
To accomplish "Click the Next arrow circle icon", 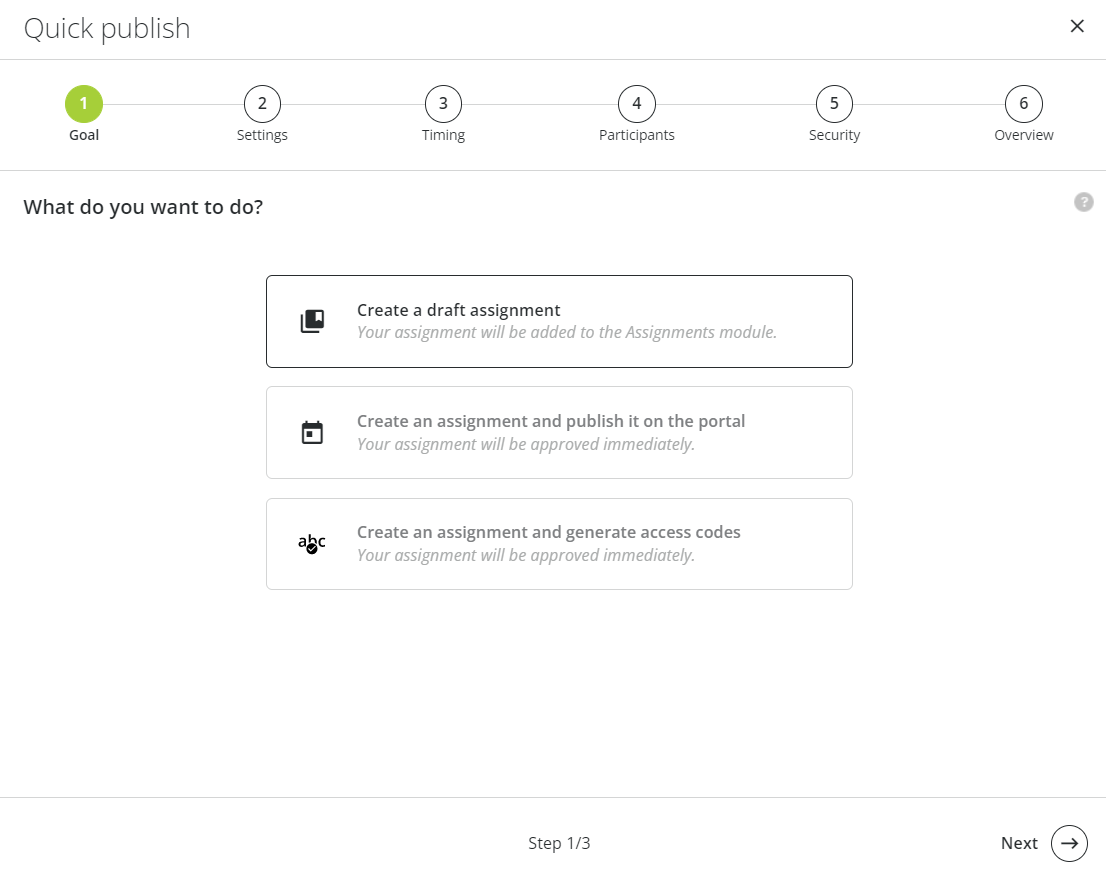I will coord(1069,843).
